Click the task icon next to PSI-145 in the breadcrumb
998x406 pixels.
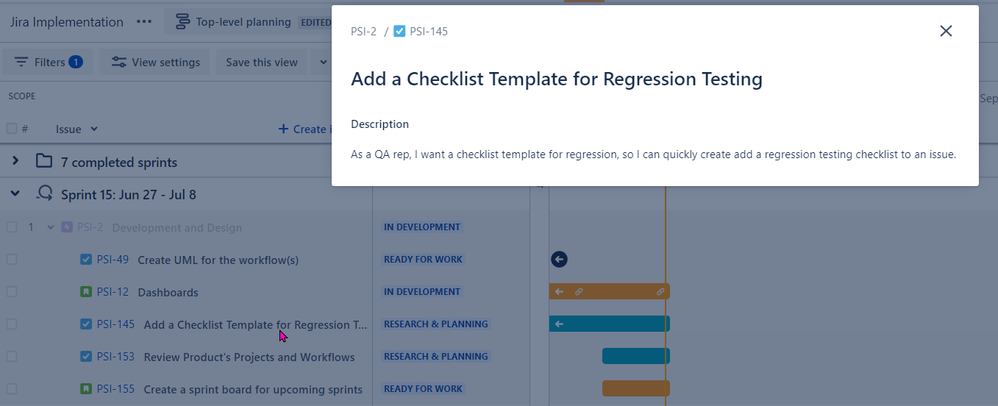(x=399, y=31)
